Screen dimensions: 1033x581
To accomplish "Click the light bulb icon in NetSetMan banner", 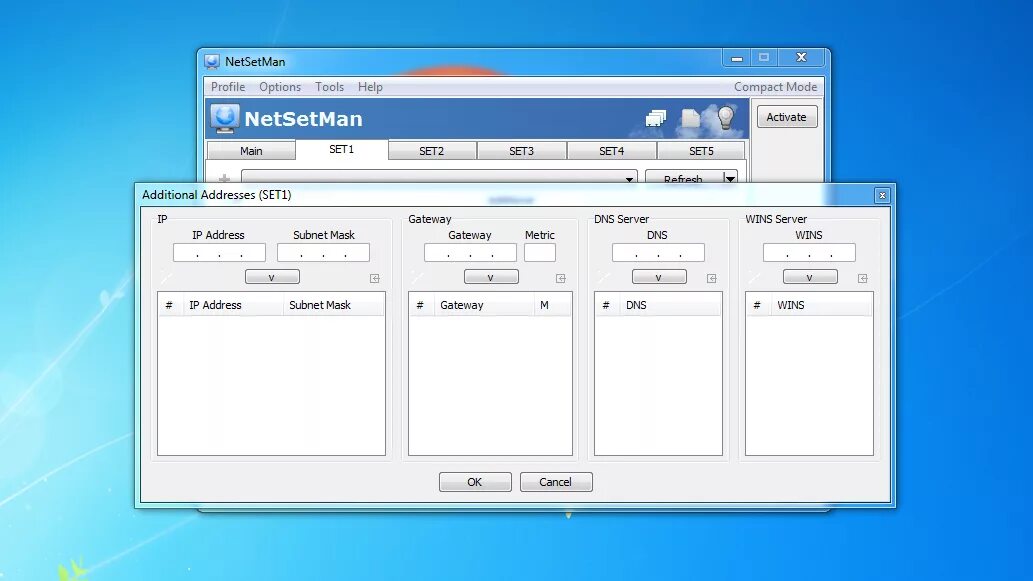I will [x=725, y=117].
